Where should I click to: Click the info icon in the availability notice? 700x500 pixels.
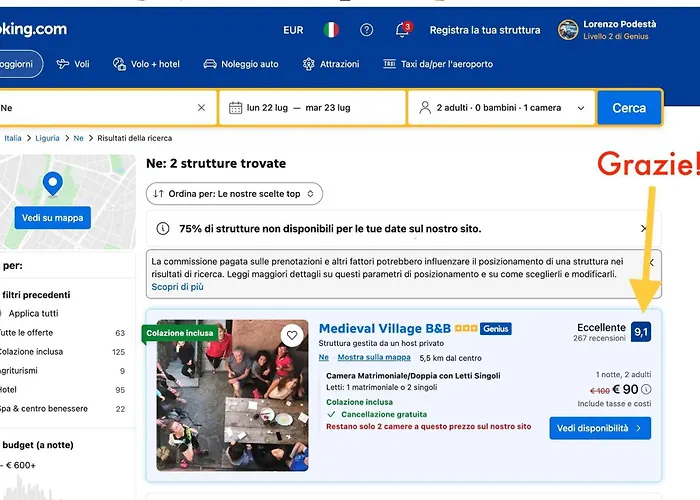tap(162, 229)
